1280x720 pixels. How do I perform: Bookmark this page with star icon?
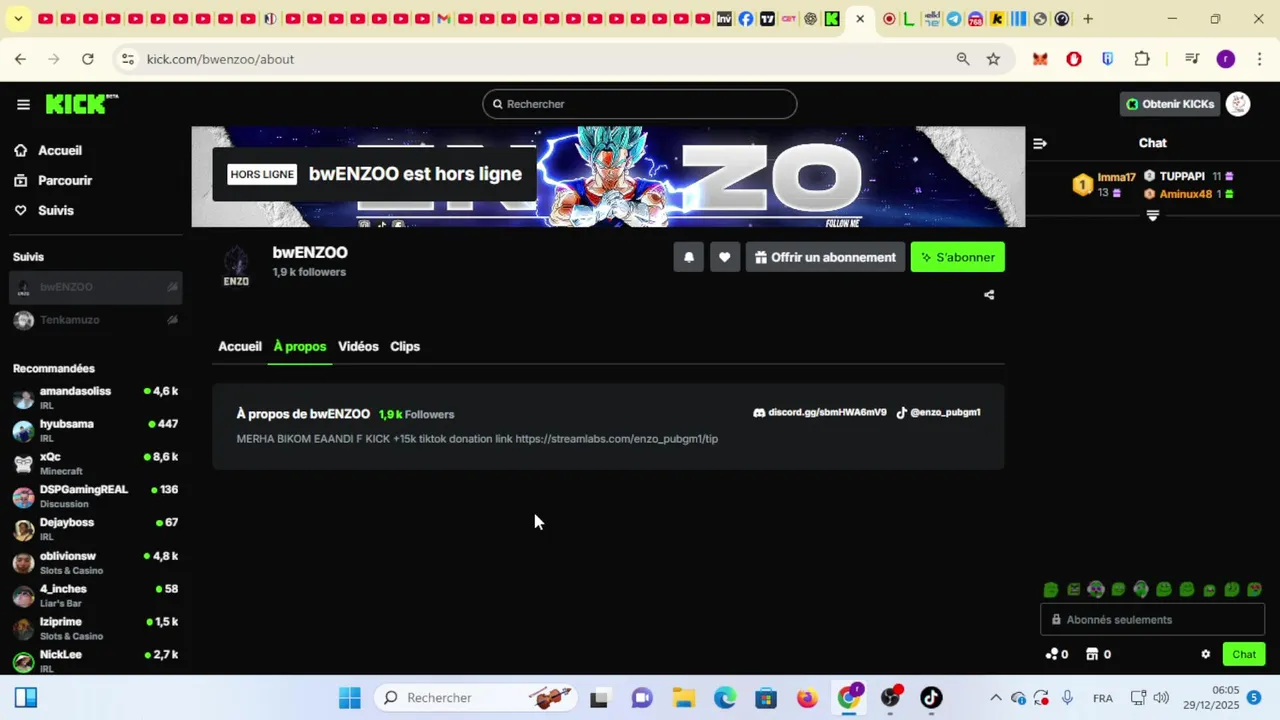point(993,59)
